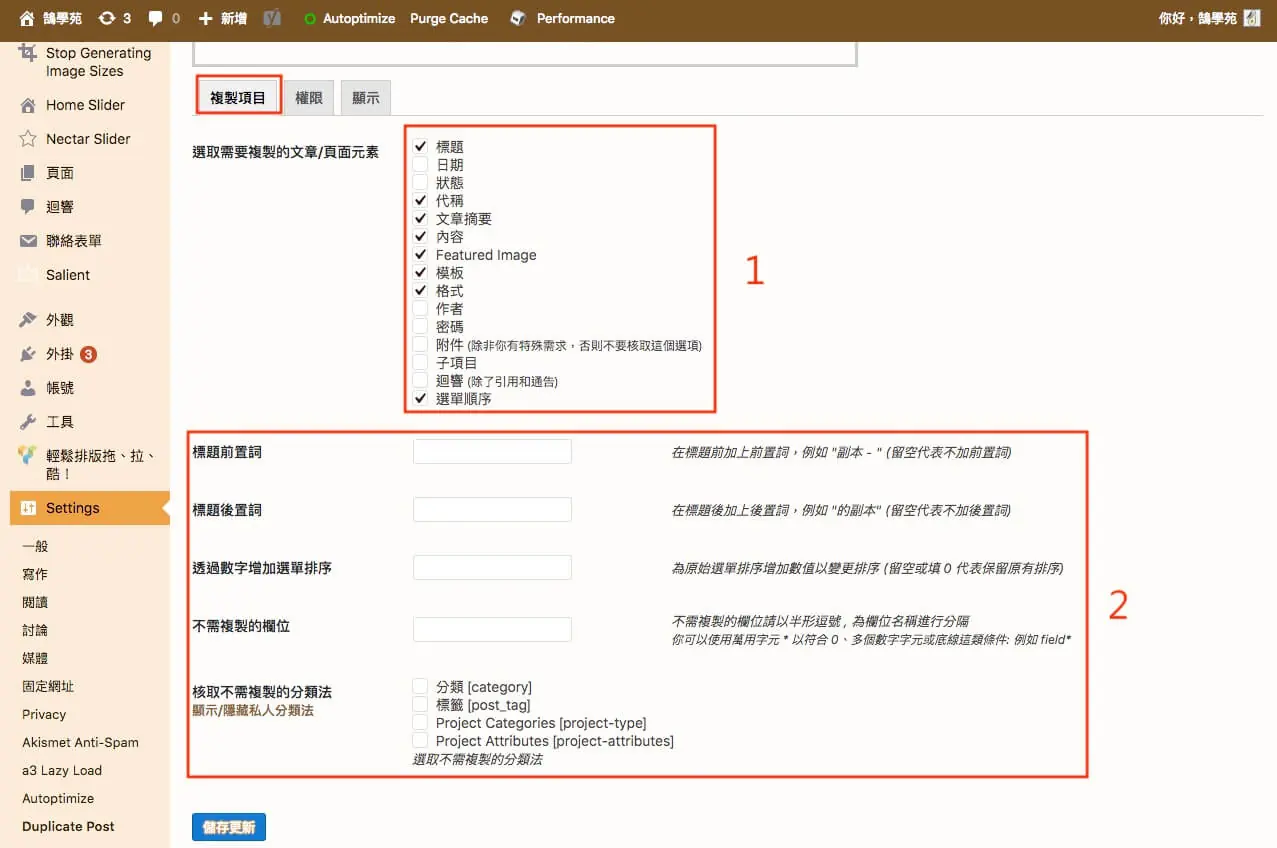Click the 透過數字增加選單排序 input field

(492, 568)
